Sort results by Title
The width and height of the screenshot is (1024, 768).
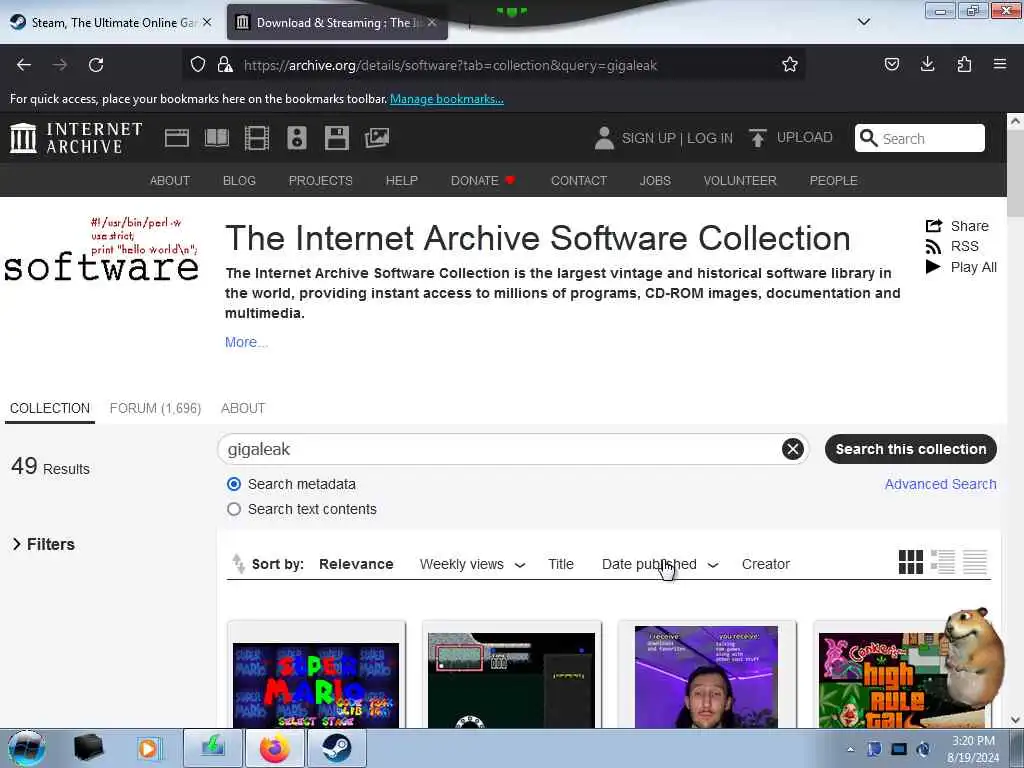point(561,564)
